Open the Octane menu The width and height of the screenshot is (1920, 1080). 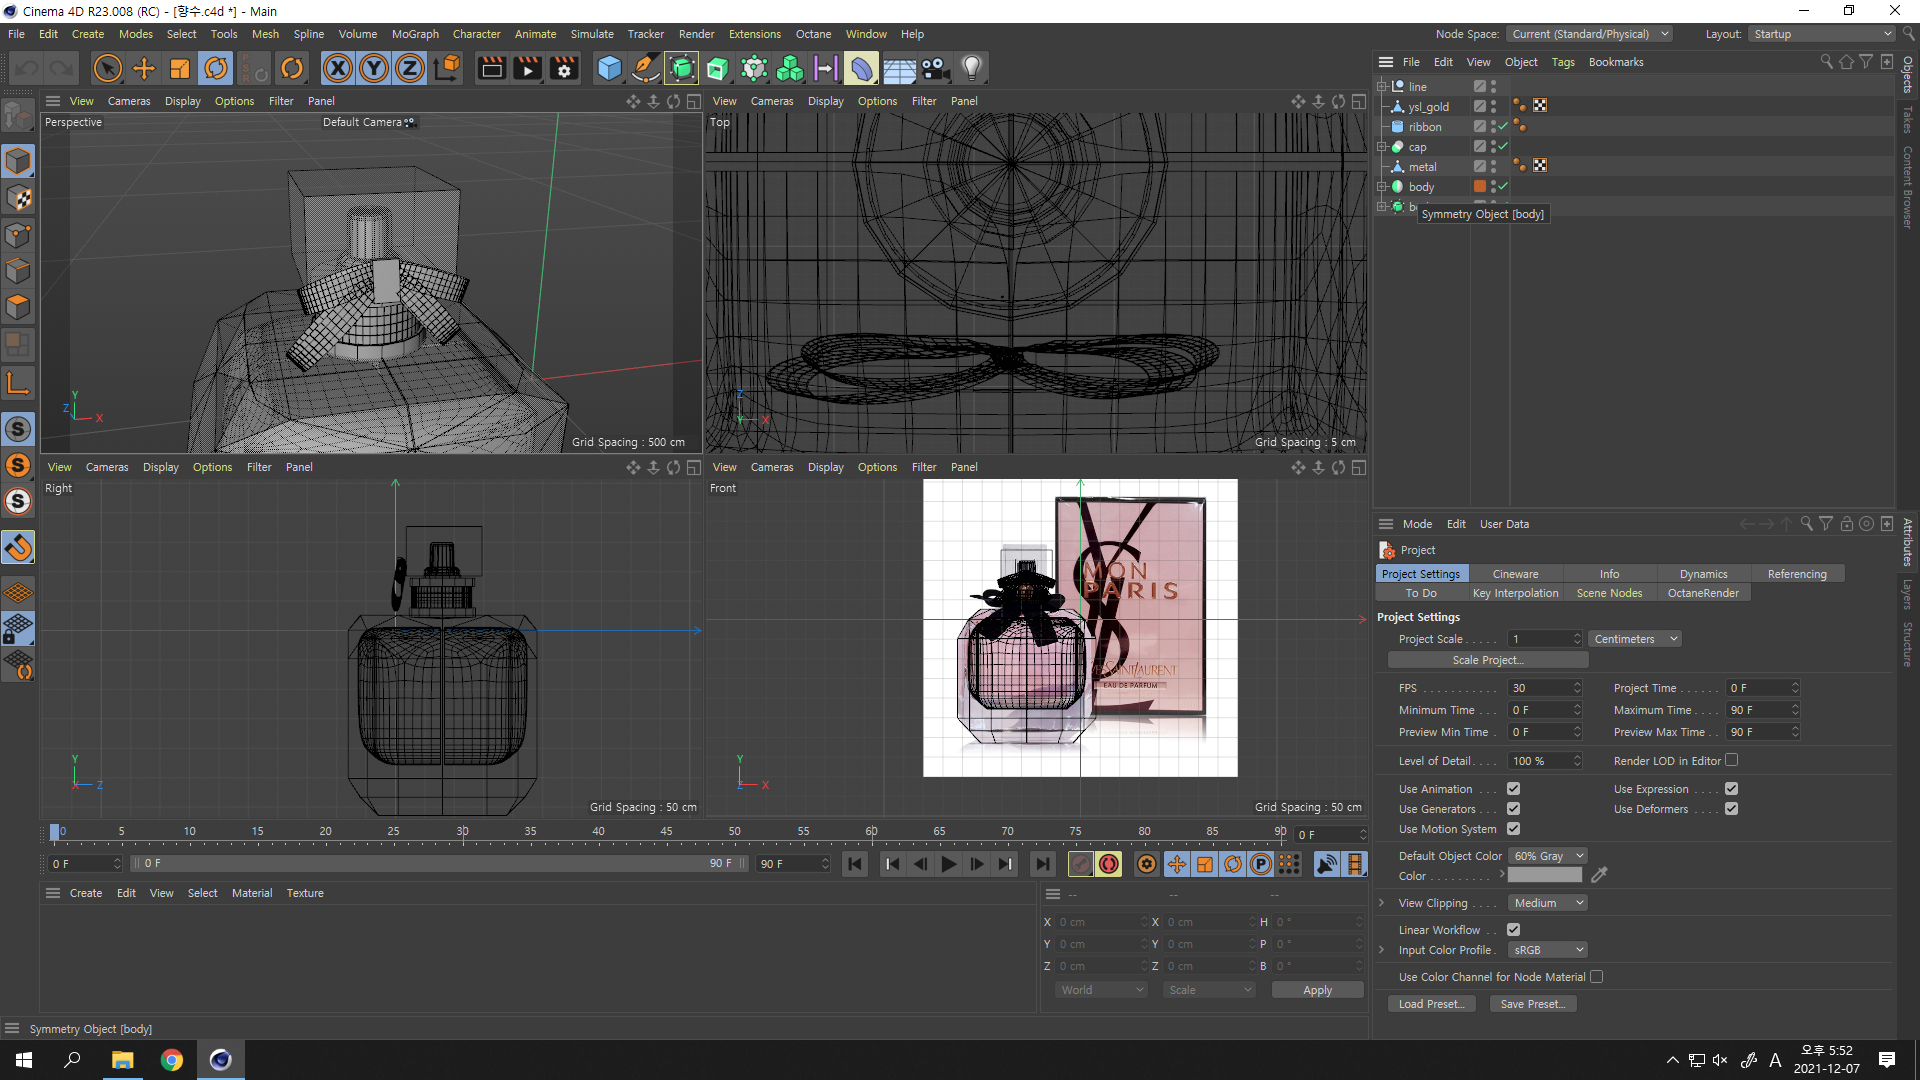coord(813,34)
